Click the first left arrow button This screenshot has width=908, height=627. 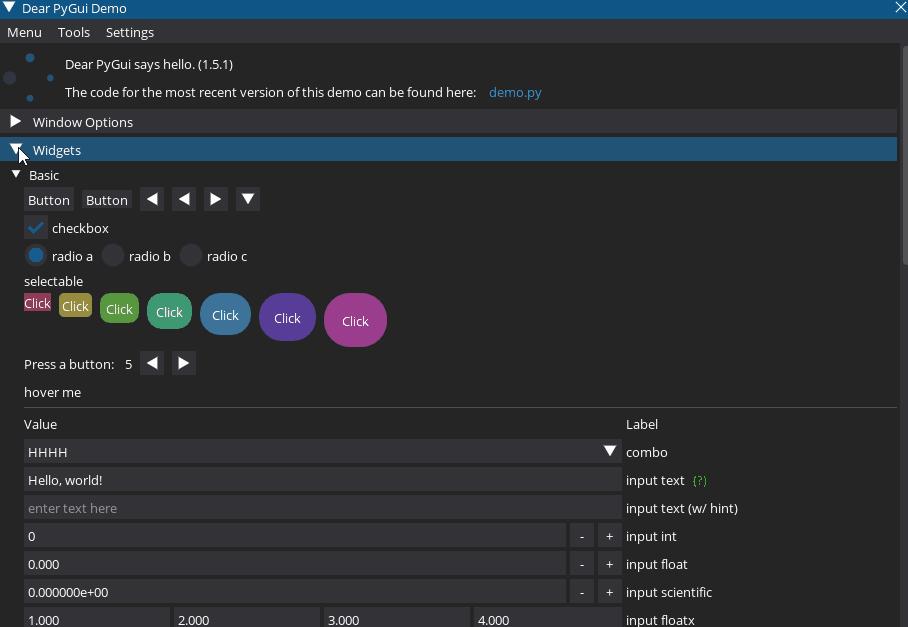coord(152,199)
